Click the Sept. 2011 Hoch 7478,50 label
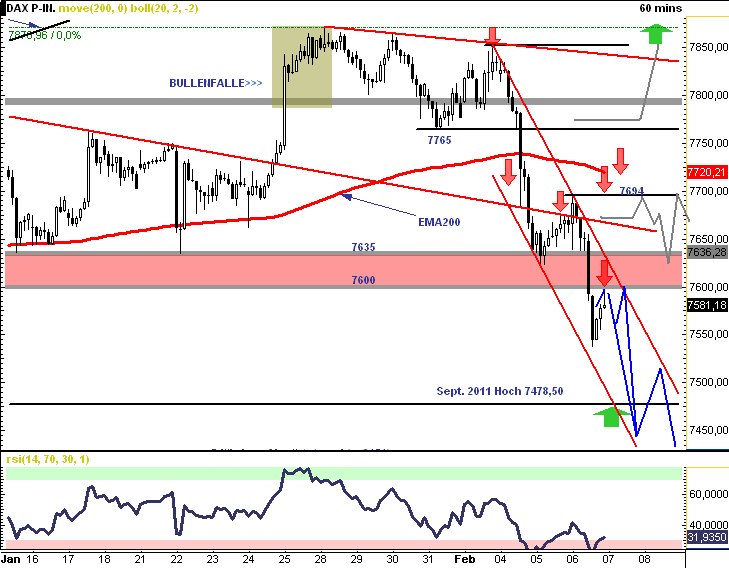 (500, 391)
